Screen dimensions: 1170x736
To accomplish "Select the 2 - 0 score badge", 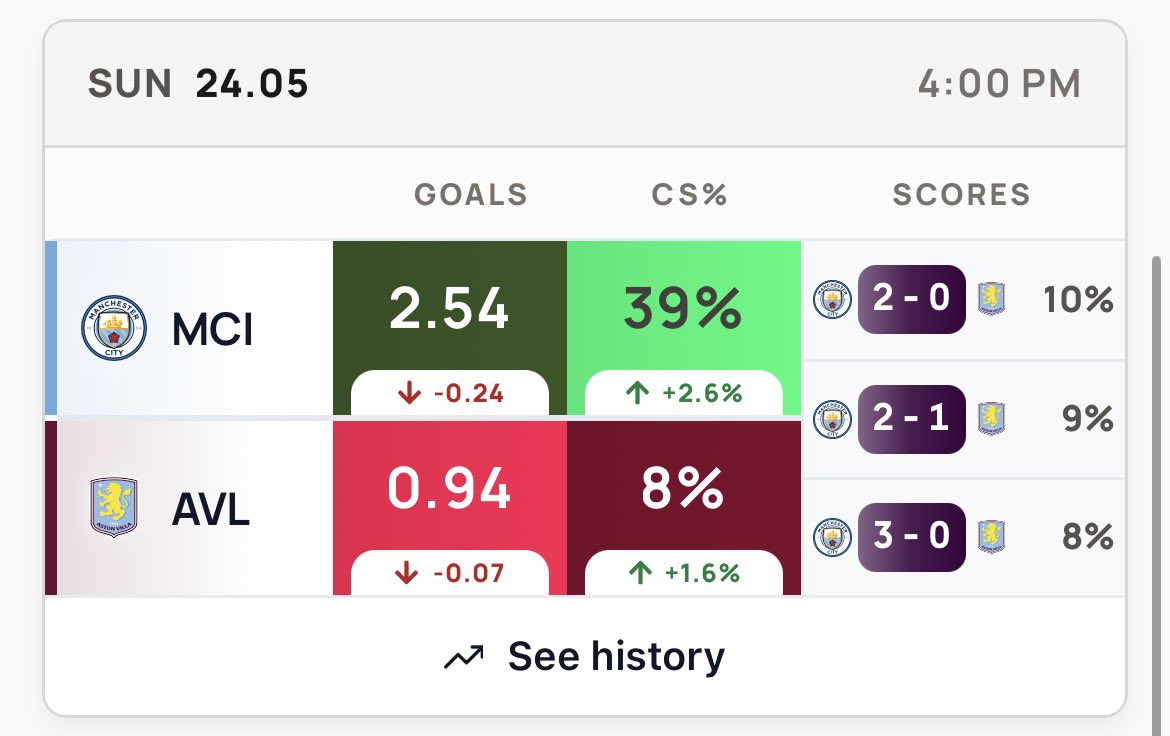I will click(x=912, y=299).
